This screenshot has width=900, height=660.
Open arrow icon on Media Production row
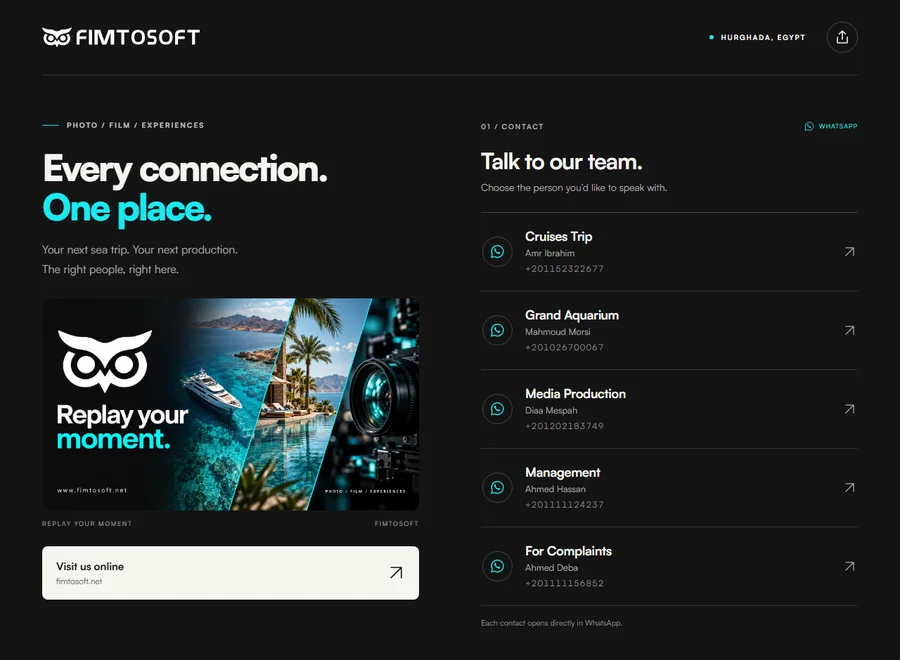849,409
